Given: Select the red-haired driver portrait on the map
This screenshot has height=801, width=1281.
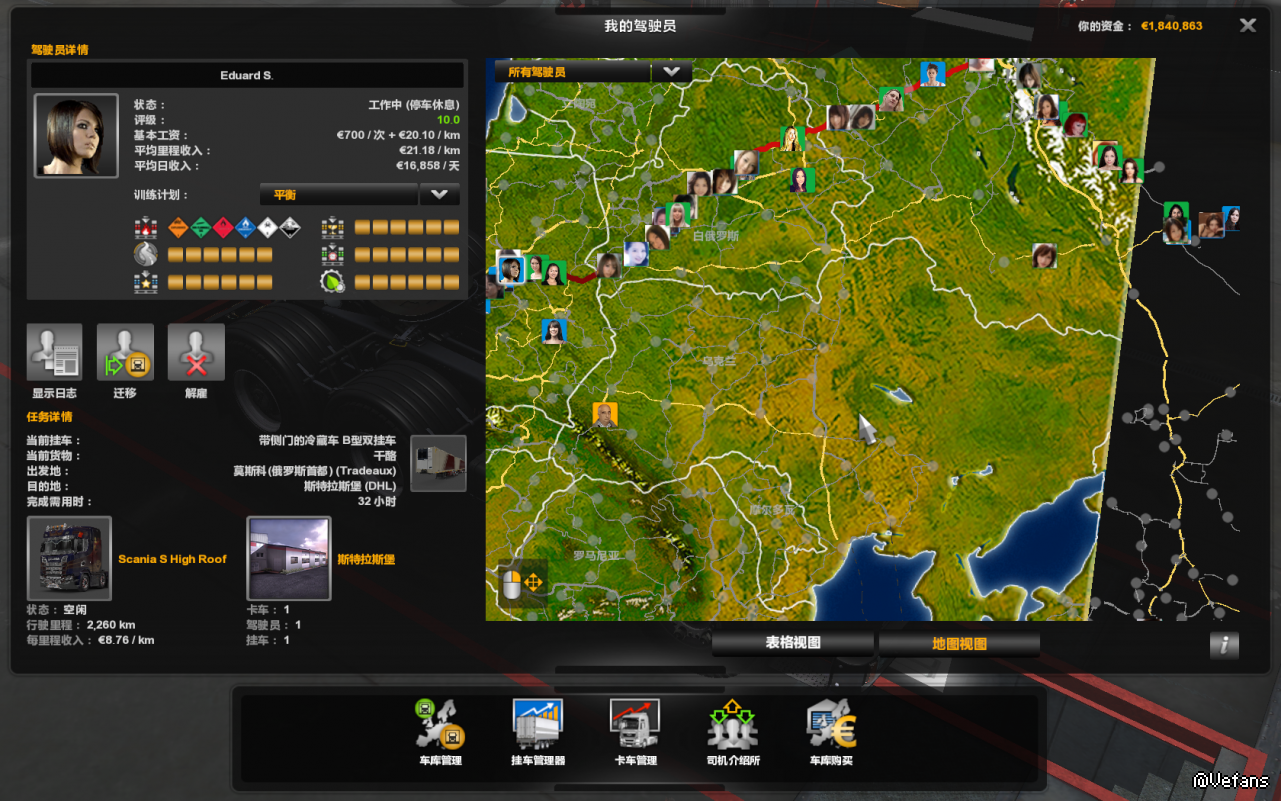Looking at the screenshot, I should 1076,125.
